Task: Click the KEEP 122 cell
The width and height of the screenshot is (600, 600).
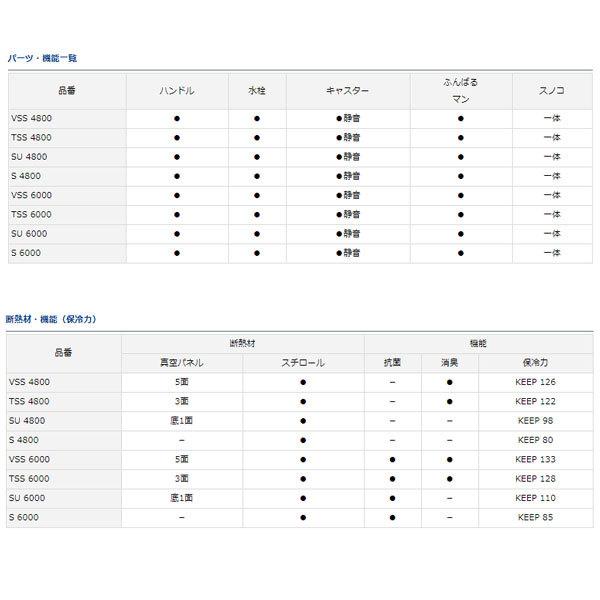Action: pyautogui.click(x=536, y=401)
